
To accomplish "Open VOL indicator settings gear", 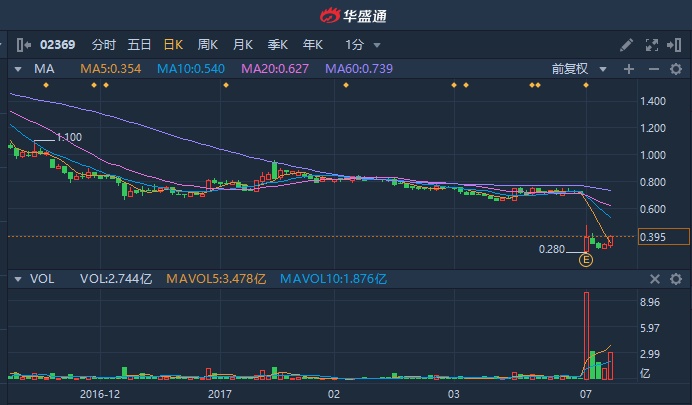I will [676, 279].
